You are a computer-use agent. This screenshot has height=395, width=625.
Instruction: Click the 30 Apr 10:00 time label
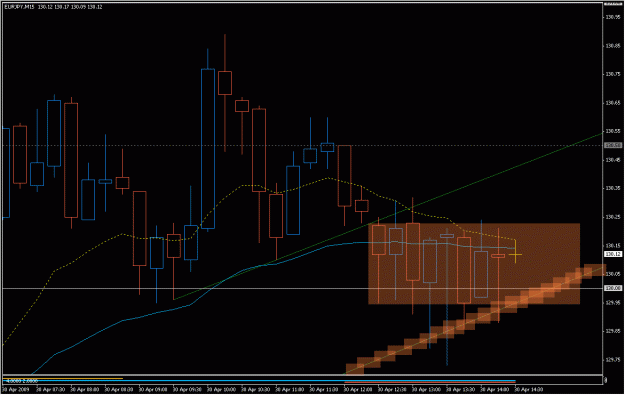coord(221,389)
